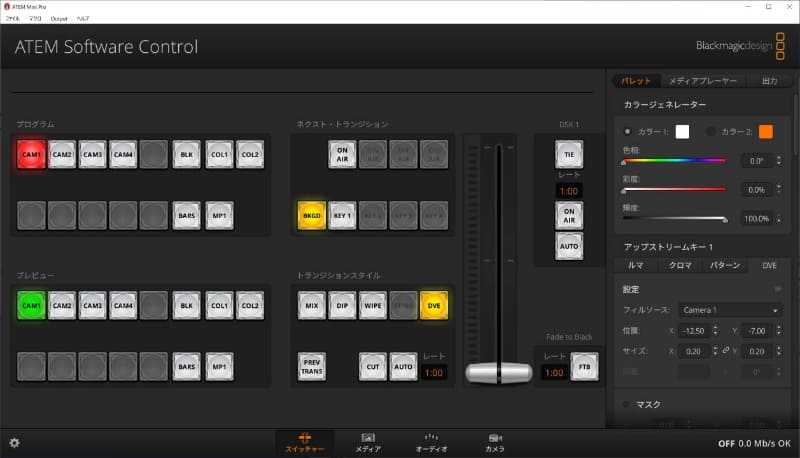800x458 pixels.
Task: Step the 輝度 luminance value spinner
Action: click(779, 218)
